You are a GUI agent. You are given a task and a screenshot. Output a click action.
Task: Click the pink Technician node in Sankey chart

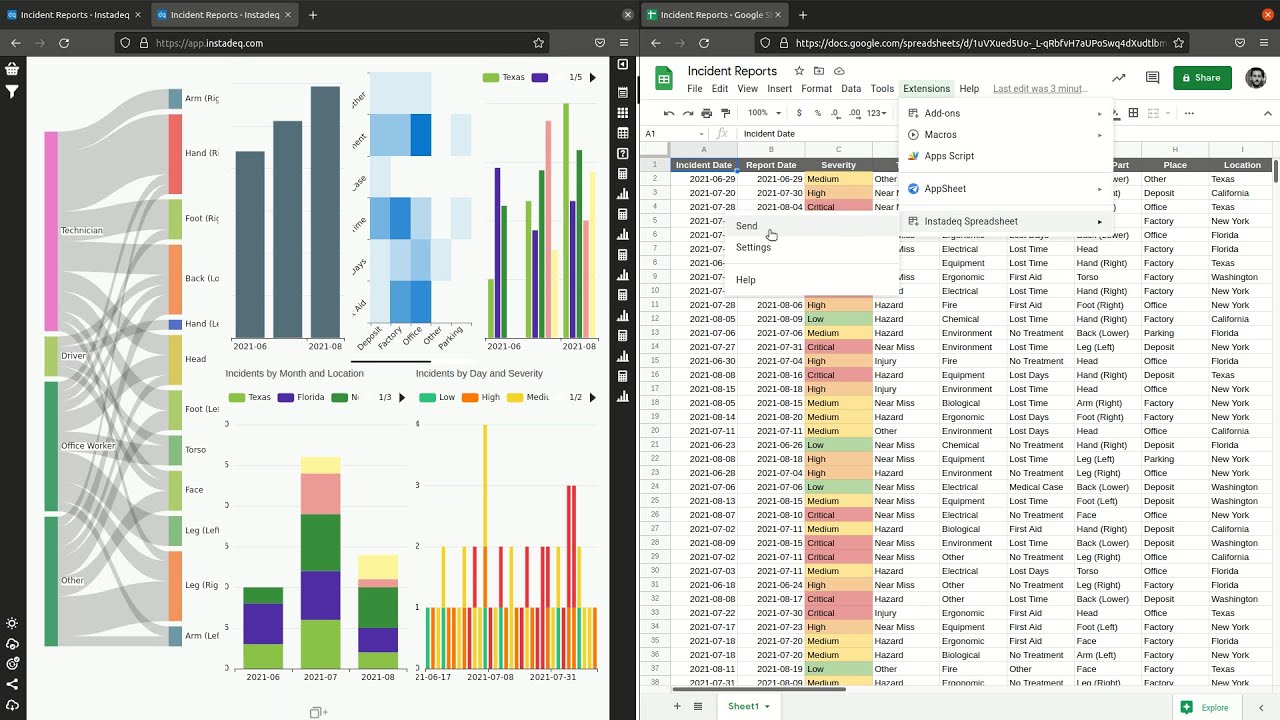[x=51, y=231]
